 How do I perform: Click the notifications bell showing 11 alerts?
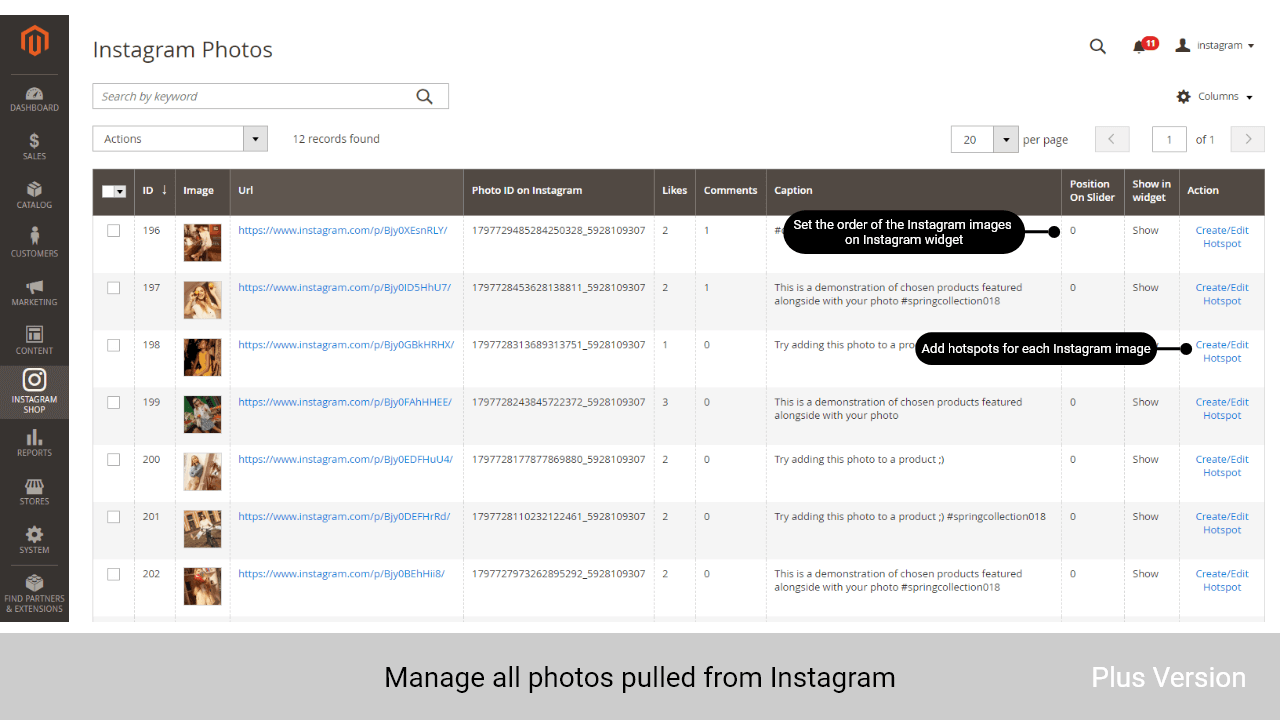click(x=1141, y=46)
